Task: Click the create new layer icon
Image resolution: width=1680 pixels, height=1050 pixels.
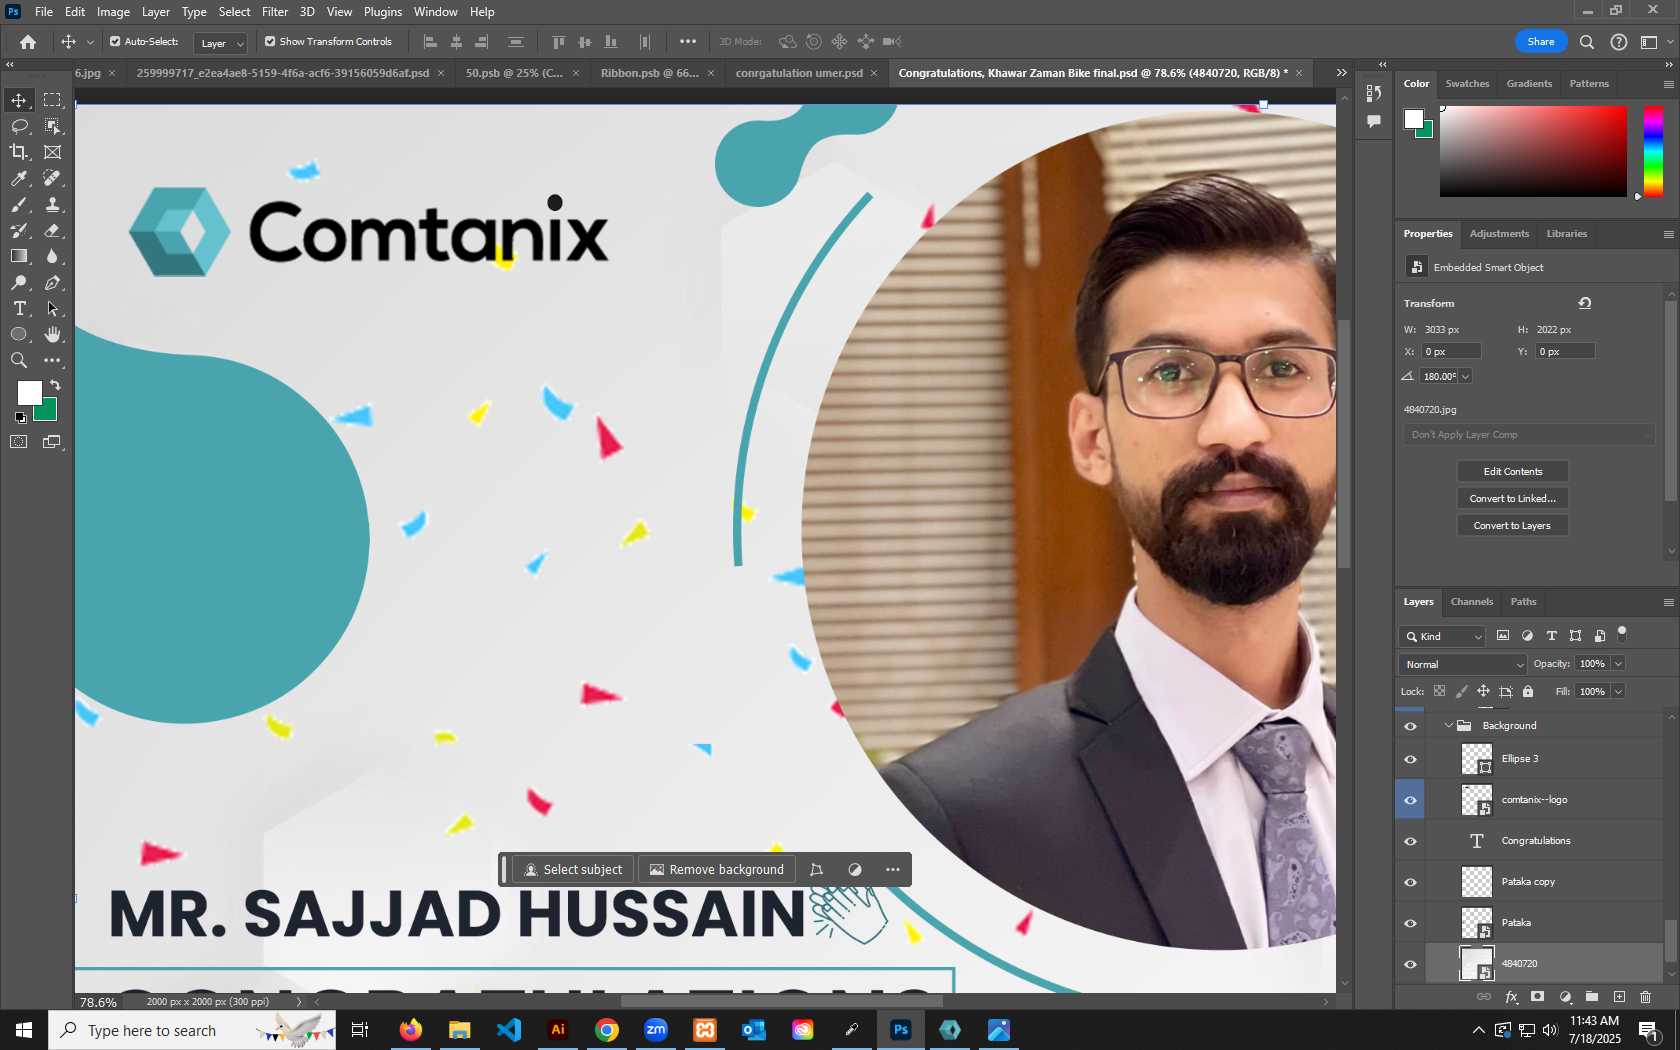Action: tap(1619, 997)
